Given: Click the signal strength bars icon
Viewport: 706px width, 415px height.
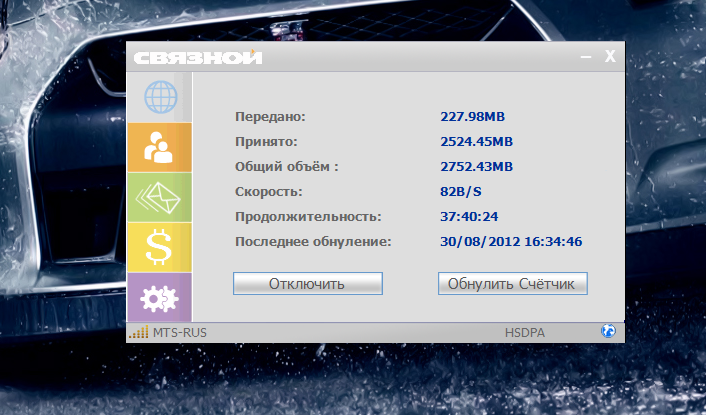Looking at the screenshot, I should 139,333.
